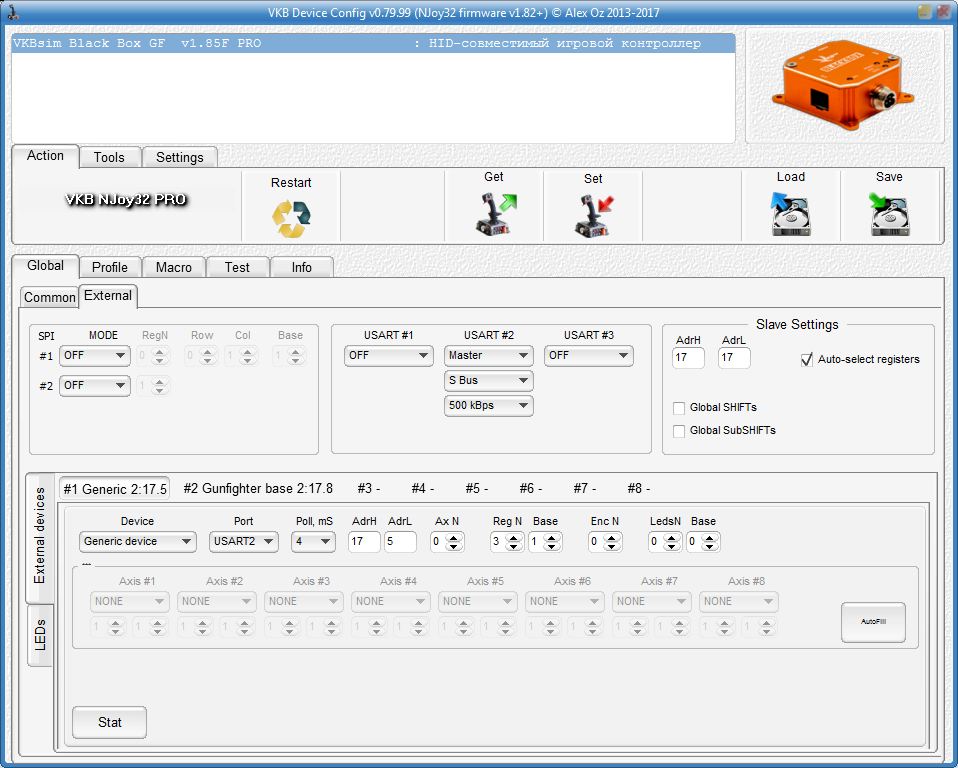Click the app icon in title bar
958x768 pixels.
click(x=12, y=12)
